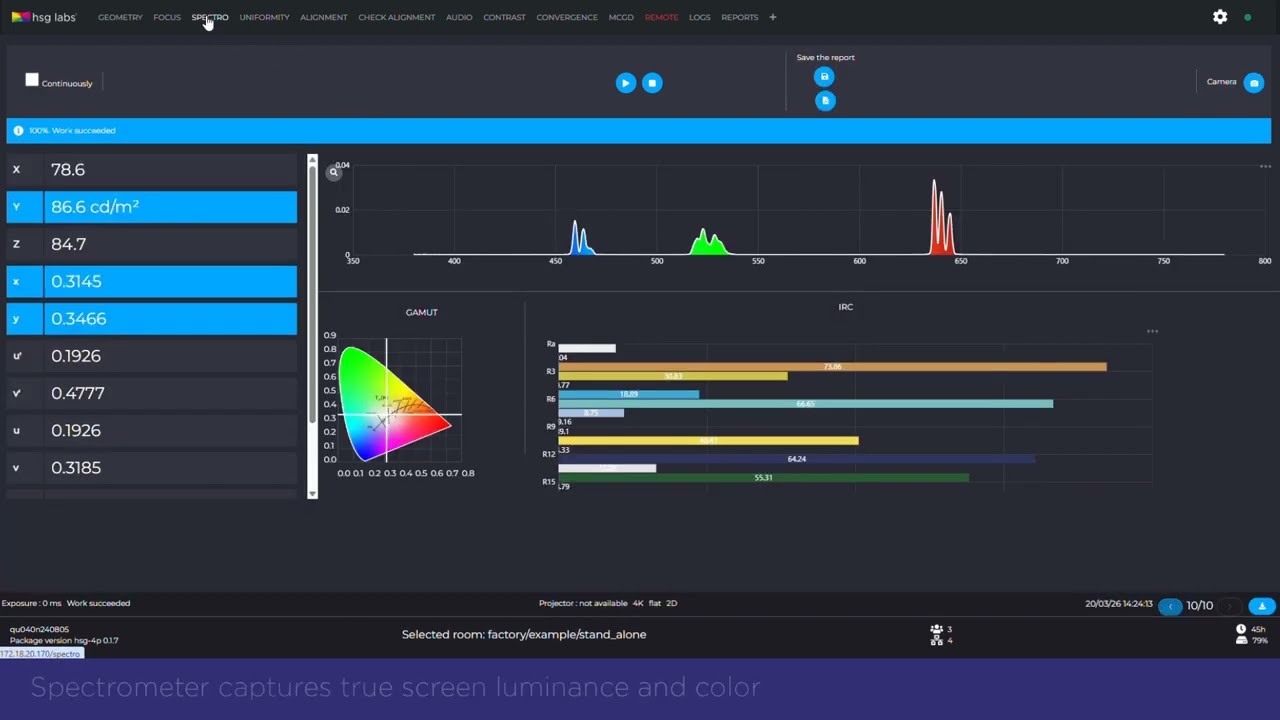Add a new tab with the plus icon
Viewport: 1280px width, 720px height.
tap(772, 17)
